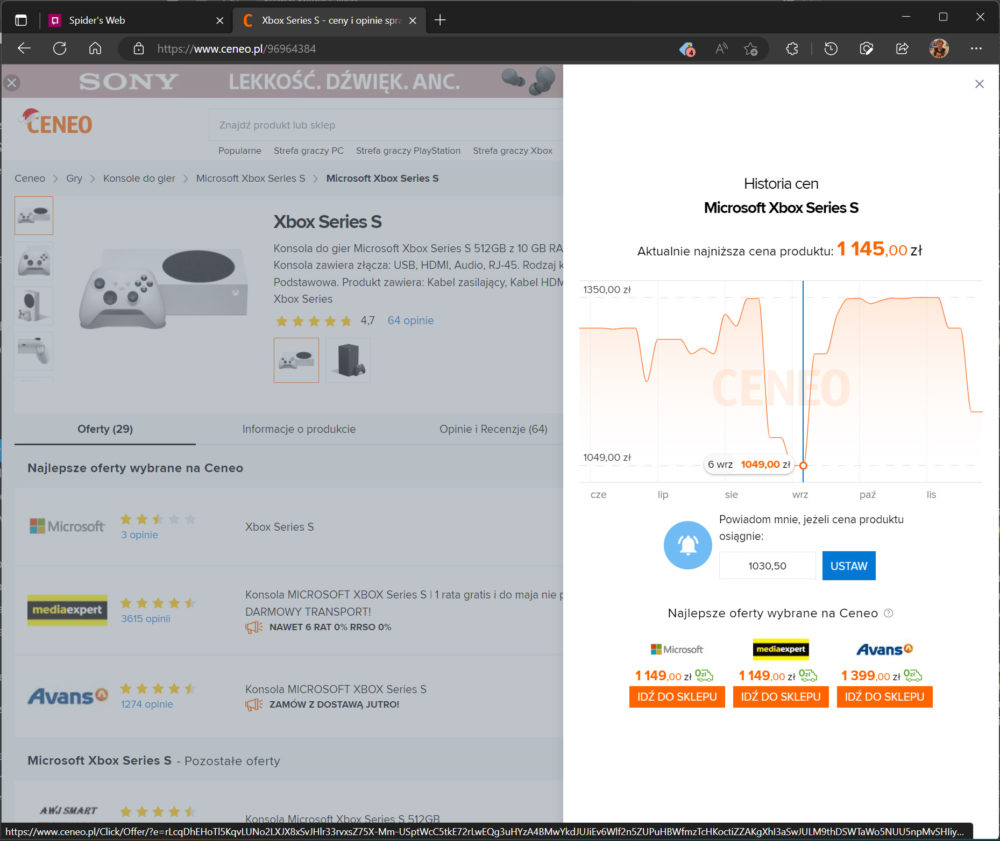Close the Spider's Web tab
This screenshot has height=841, width=1000.
[x=220, y=20]
